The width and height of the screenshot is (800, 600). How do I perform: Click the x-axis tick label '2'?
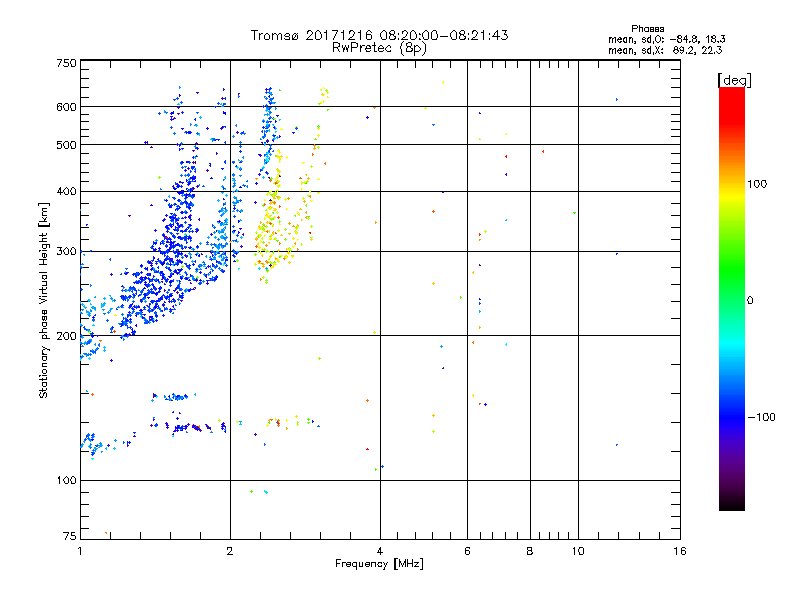(x=230, y=551)
